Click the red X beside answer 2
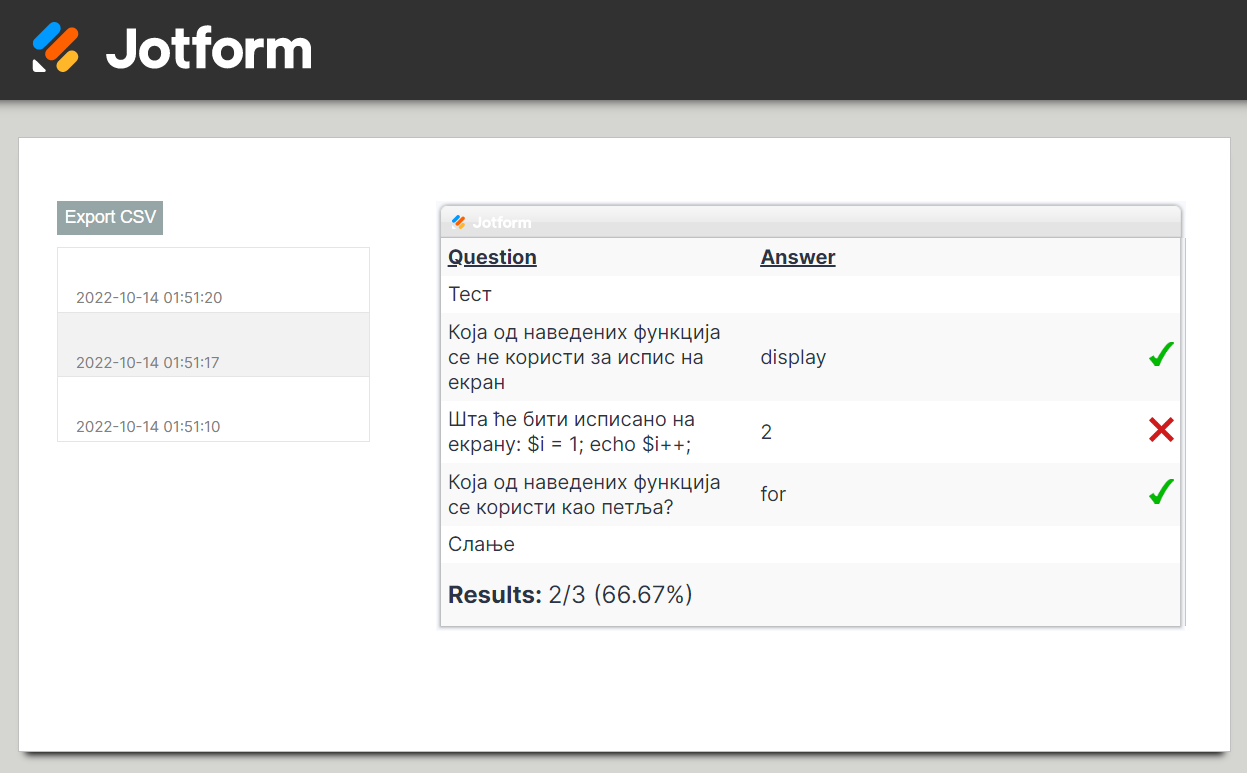 pyautogui.click(x=1160, y=431)
